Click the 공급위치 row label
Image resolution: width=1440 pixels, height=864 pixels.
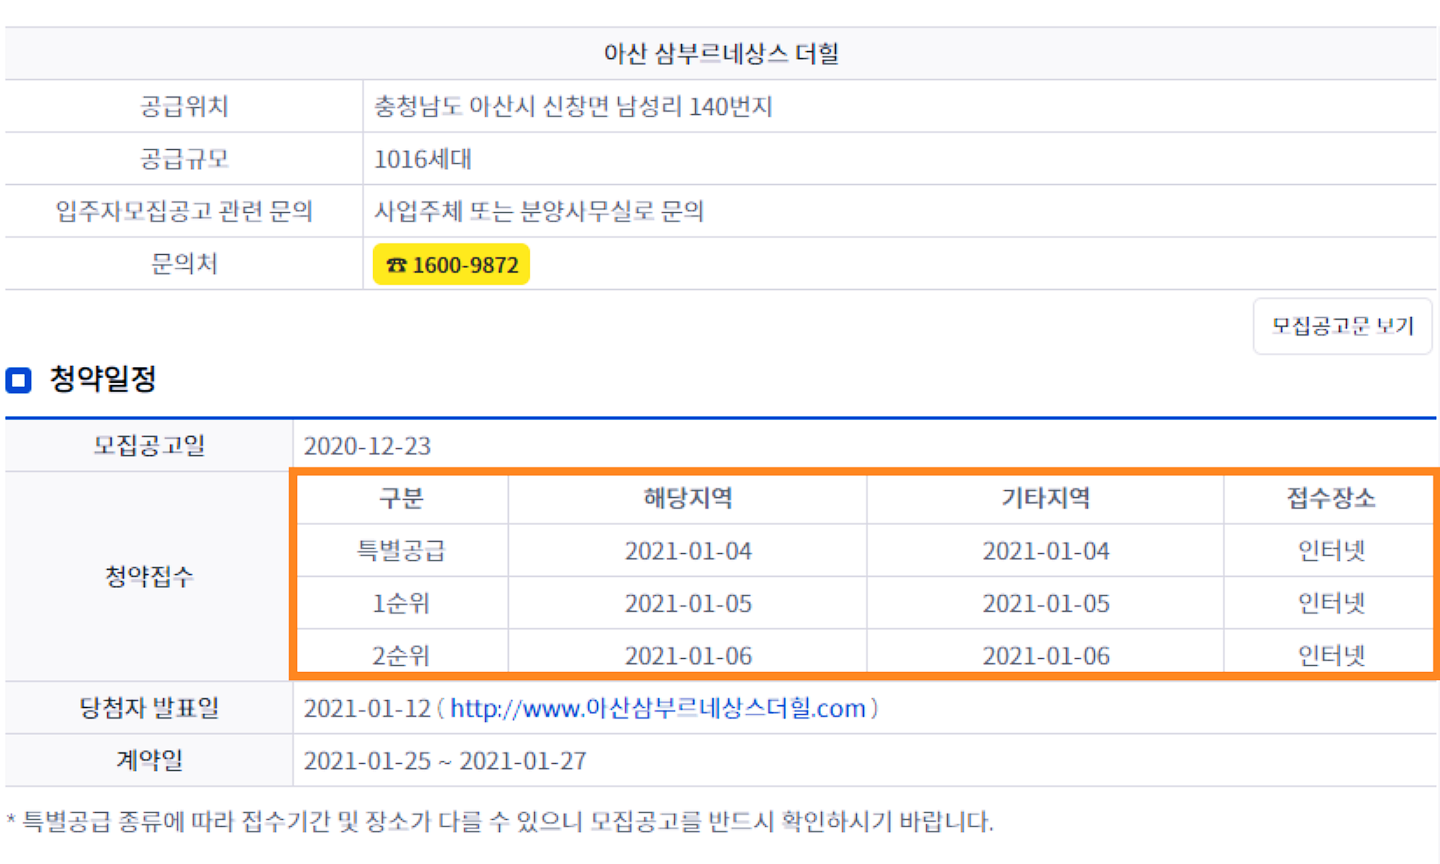coord(184,107)
